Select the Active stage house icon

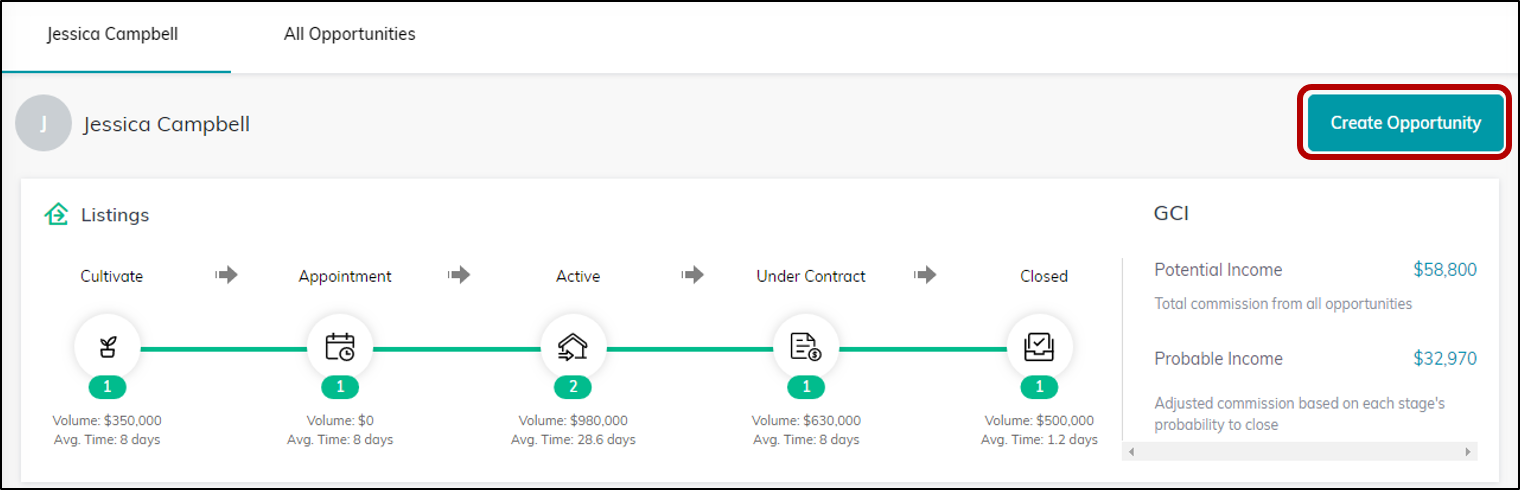coord(573,348)
